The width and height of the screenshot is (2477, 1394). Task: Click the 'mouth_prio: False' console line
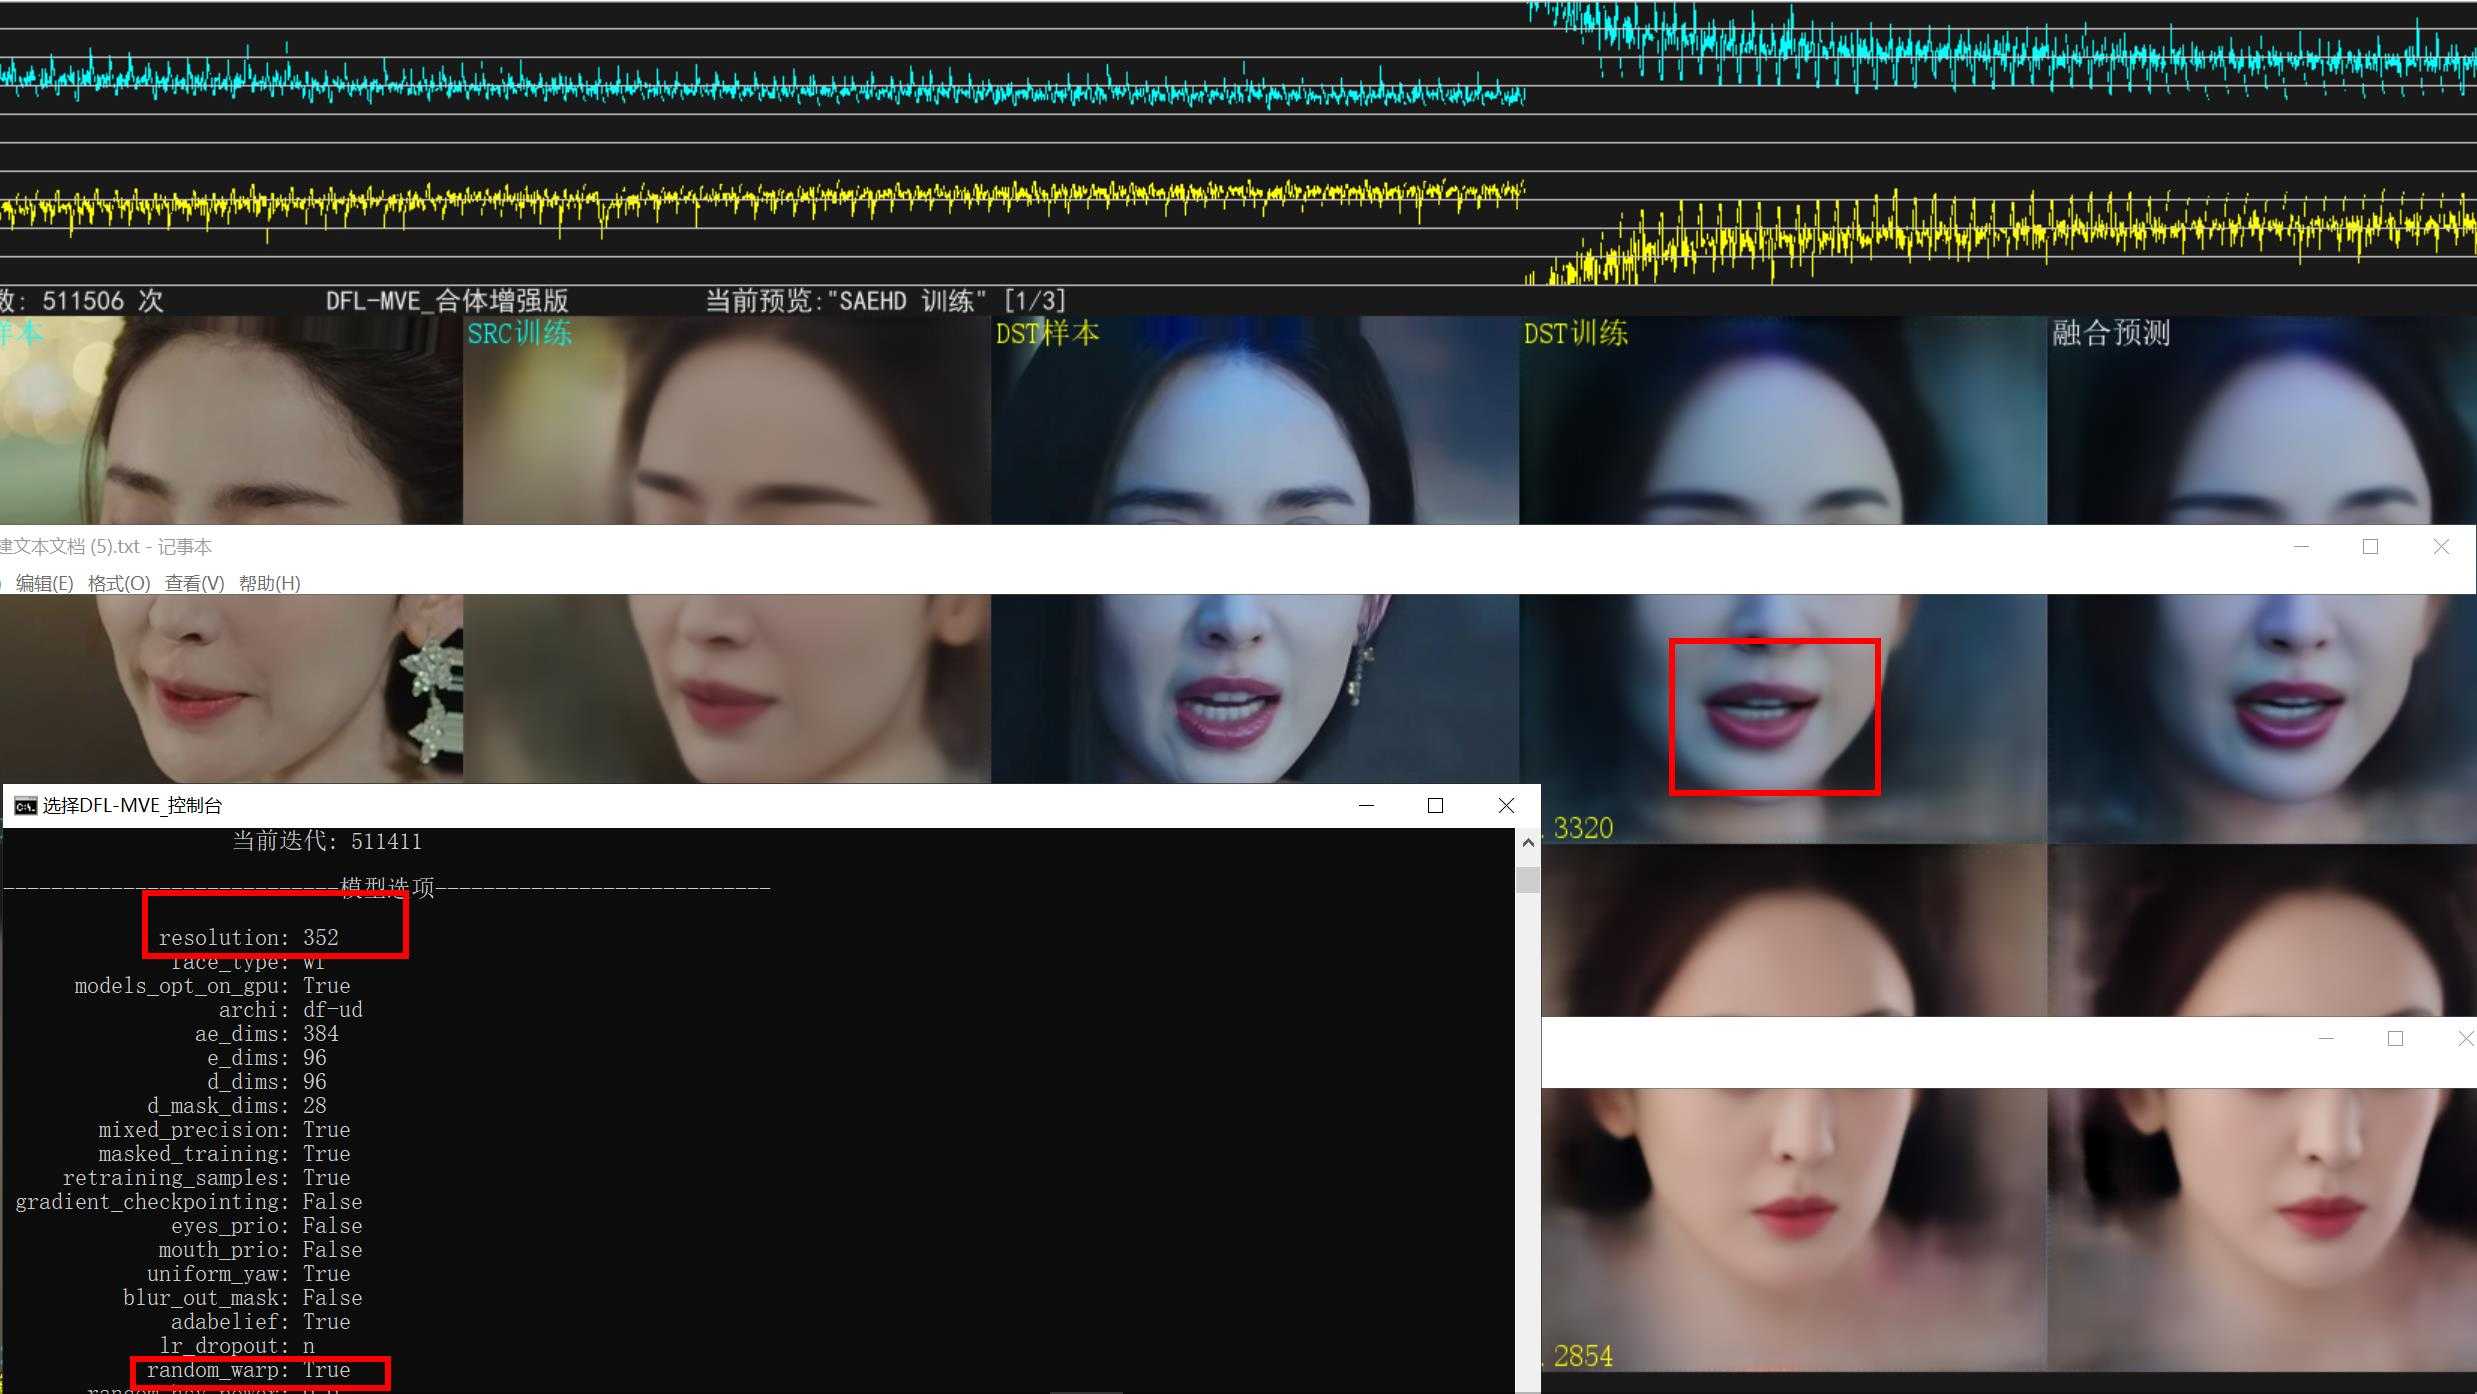click(x=260, y=1250)
